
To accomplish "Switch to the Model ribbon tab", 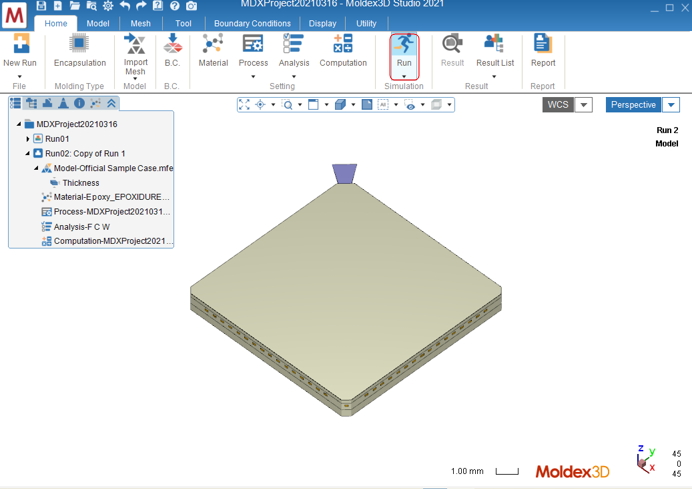I will coord(98,23).
